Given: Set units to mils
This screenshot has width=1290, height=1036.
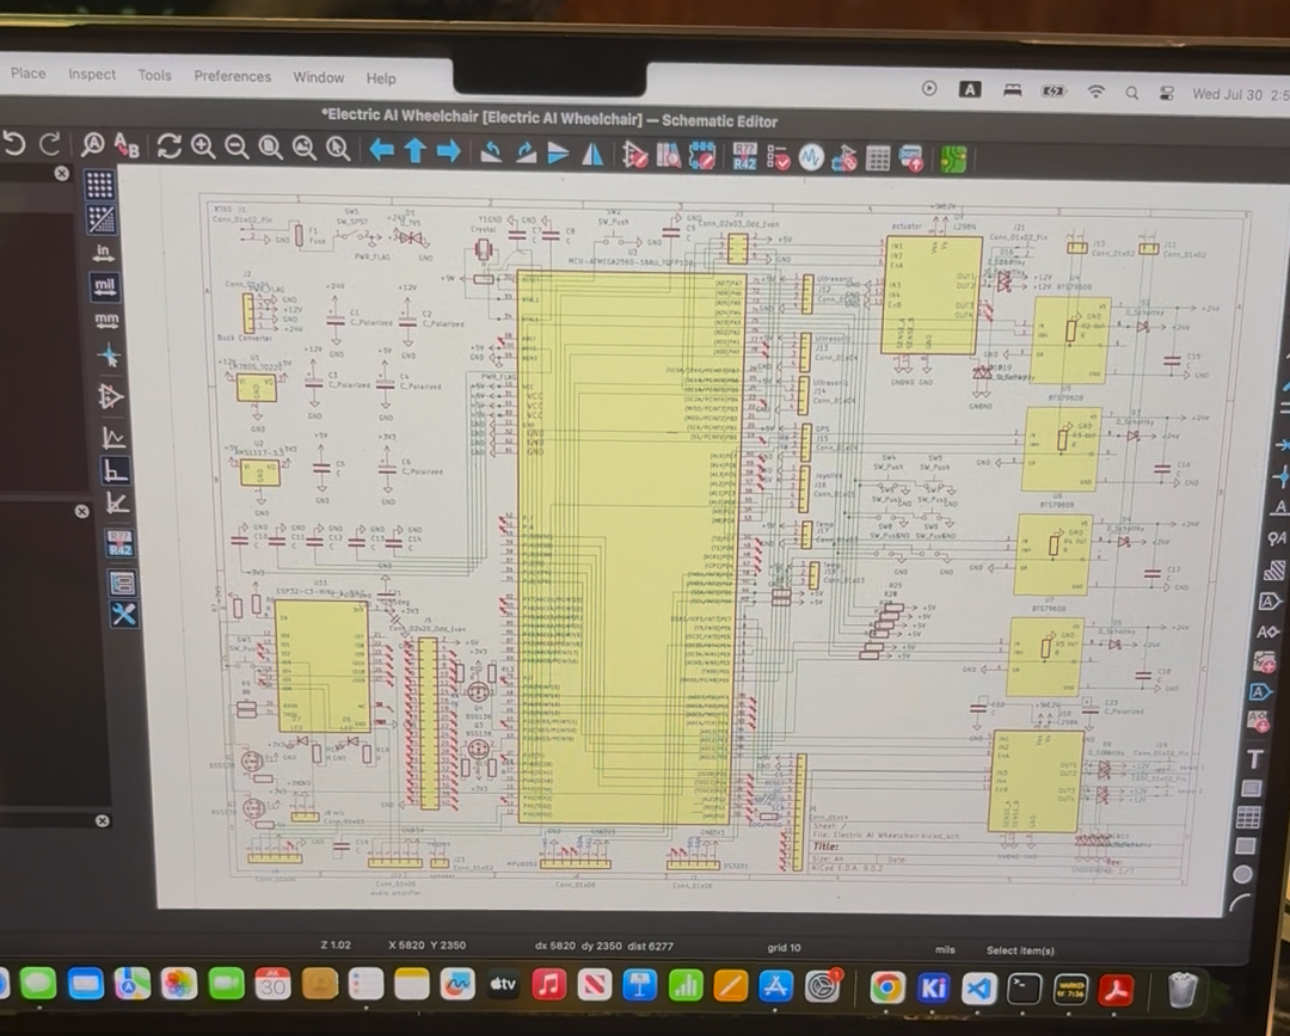Looking at the screenshot, I should (x=104, y=286).
